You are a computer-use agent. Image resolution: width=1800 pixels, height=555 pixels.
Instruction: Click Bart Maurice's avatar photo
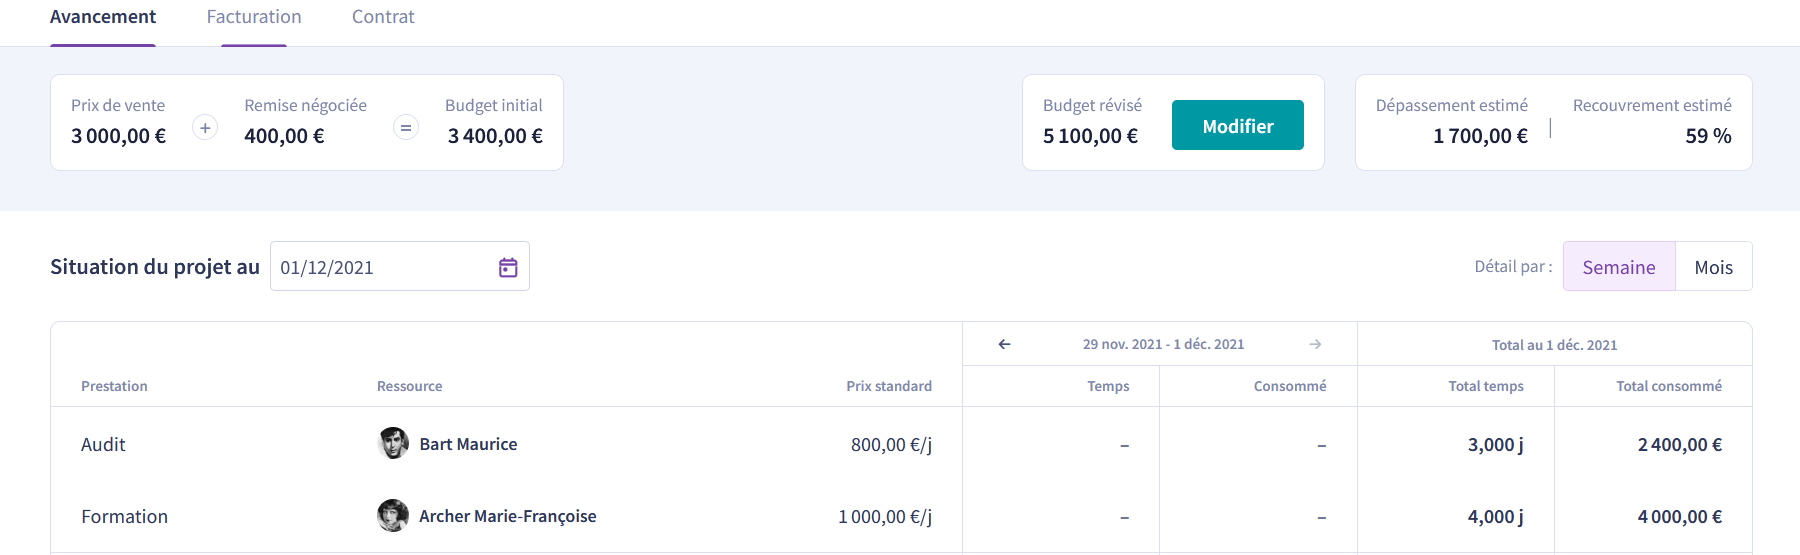(393, 443)
